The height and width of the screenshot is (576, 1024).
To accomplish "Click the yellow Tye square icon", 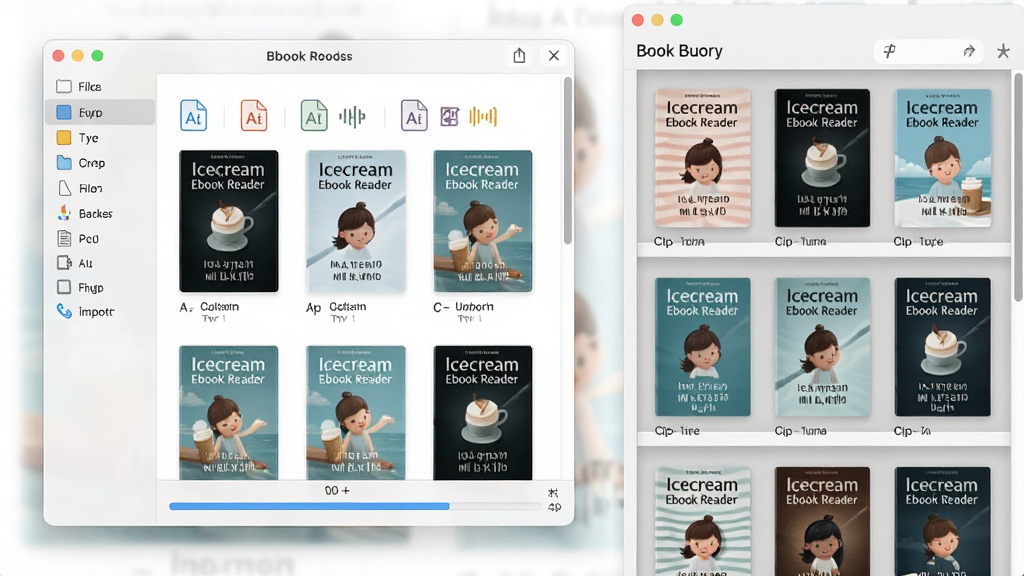I will click(63, 138).
